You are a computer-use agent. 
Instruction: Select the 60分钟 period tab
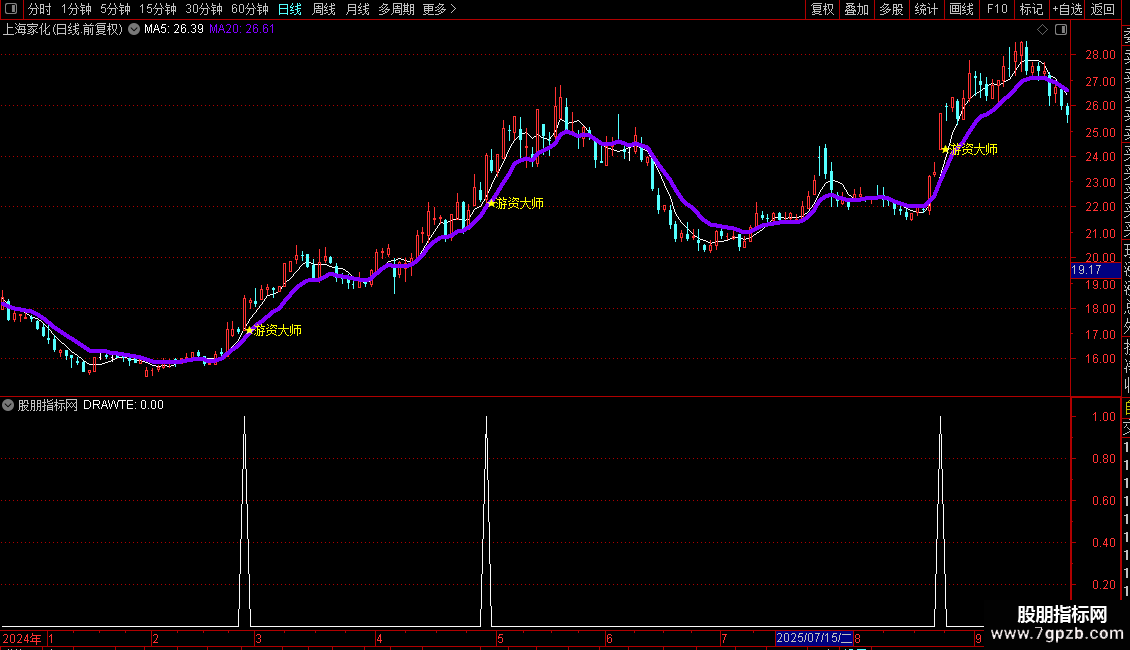(x=249, y=9)
